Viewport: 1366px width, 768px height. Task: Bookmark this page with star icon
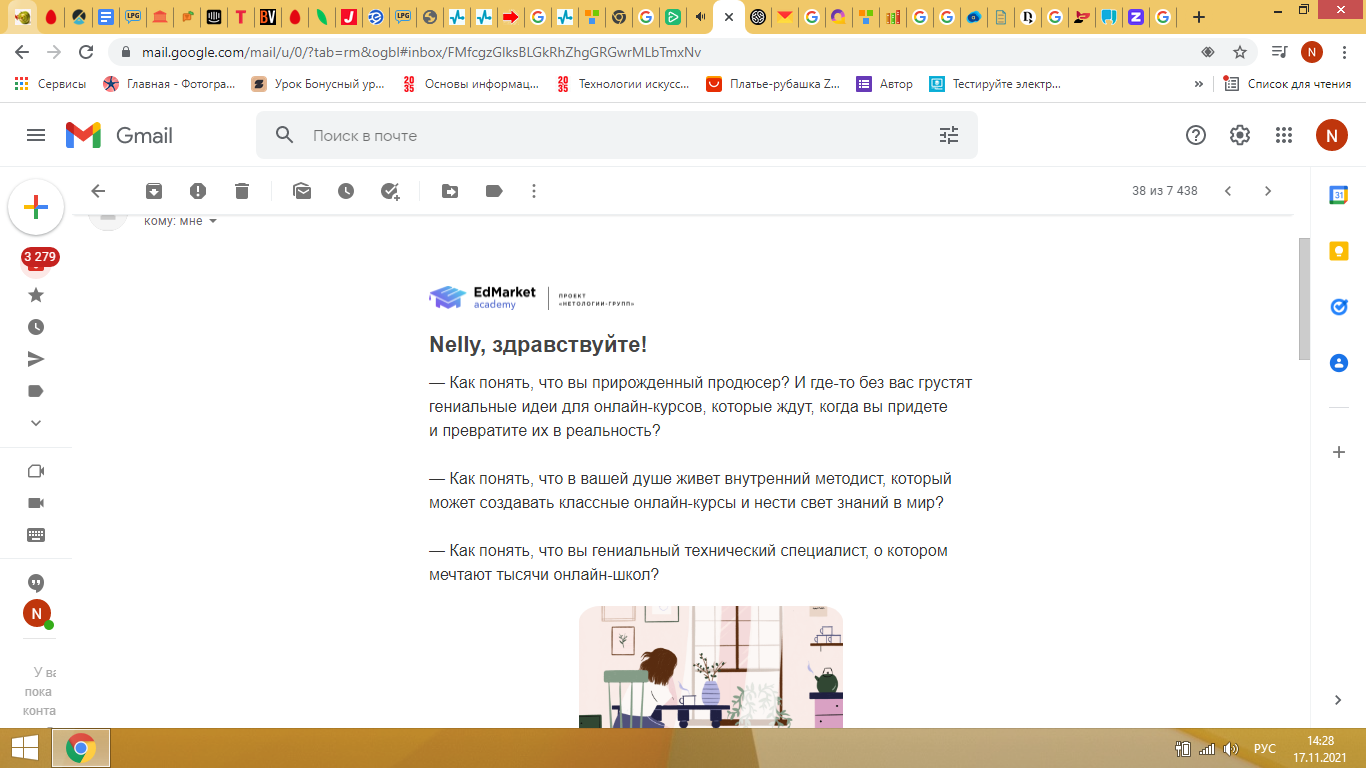1240,52
